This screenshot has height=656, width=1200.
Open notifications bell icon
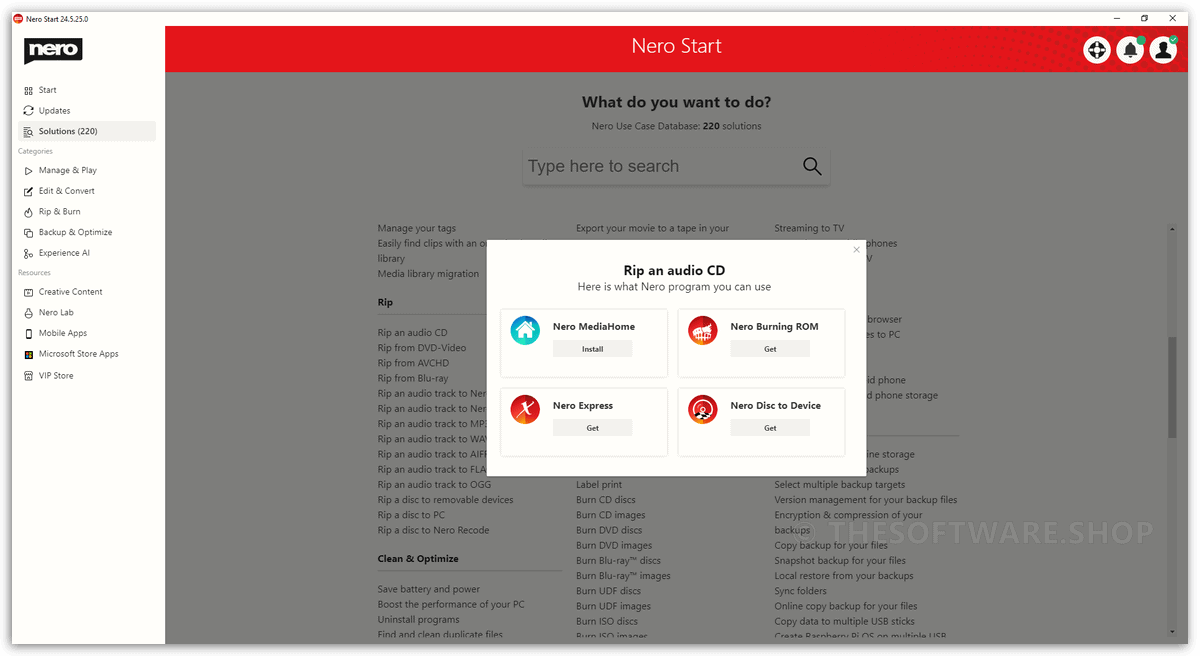(1130, 50)
